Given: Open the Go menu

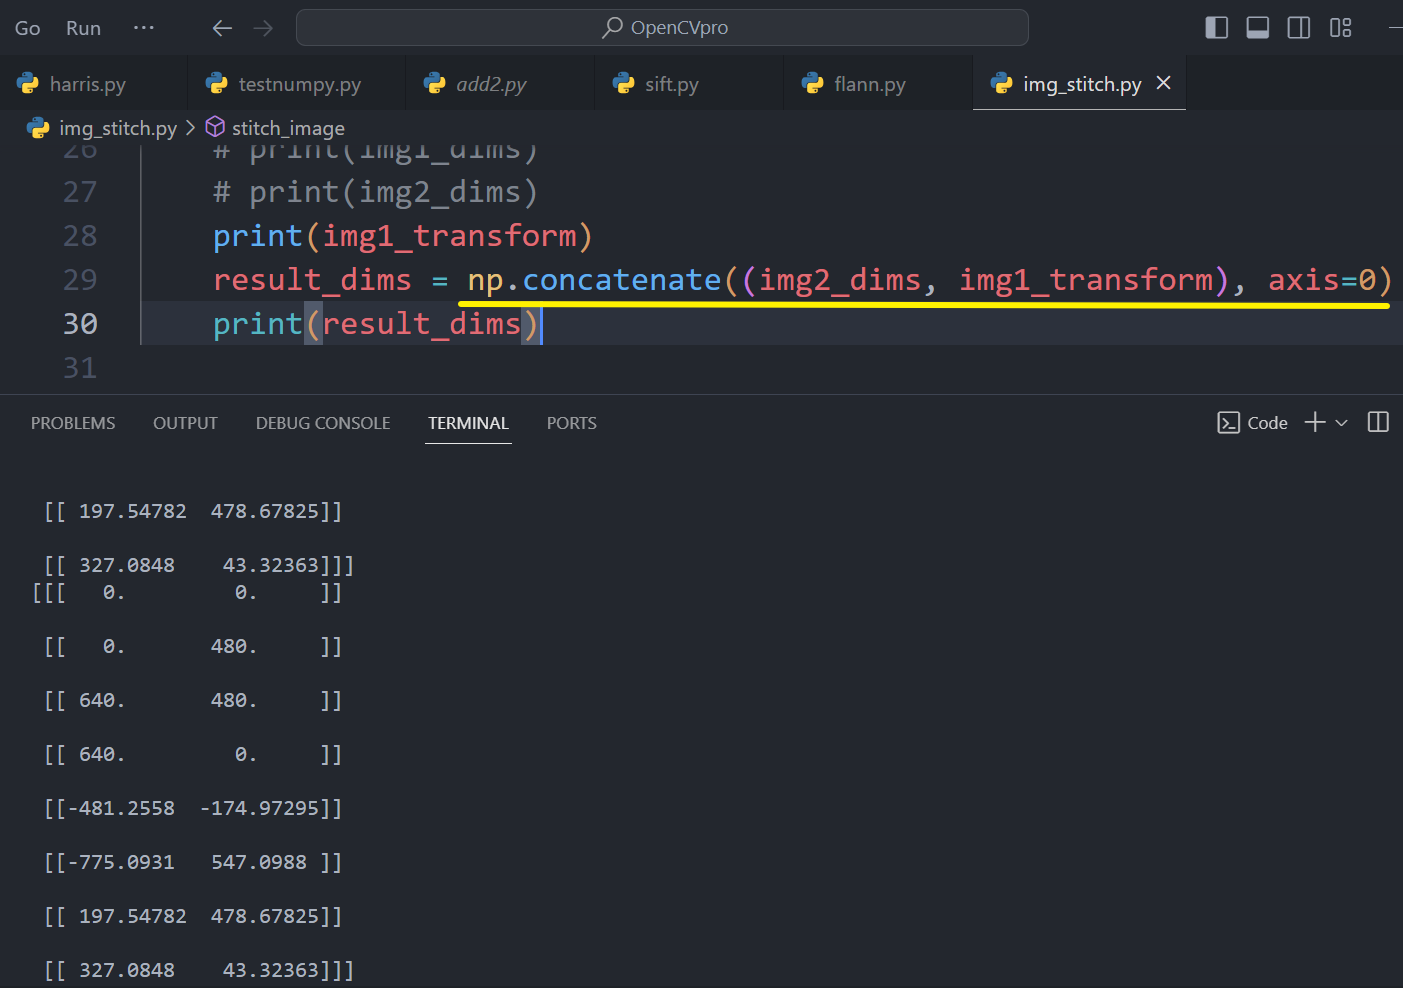Looking at the screenshot, I should pyautogui.click(x=27, y=28).
